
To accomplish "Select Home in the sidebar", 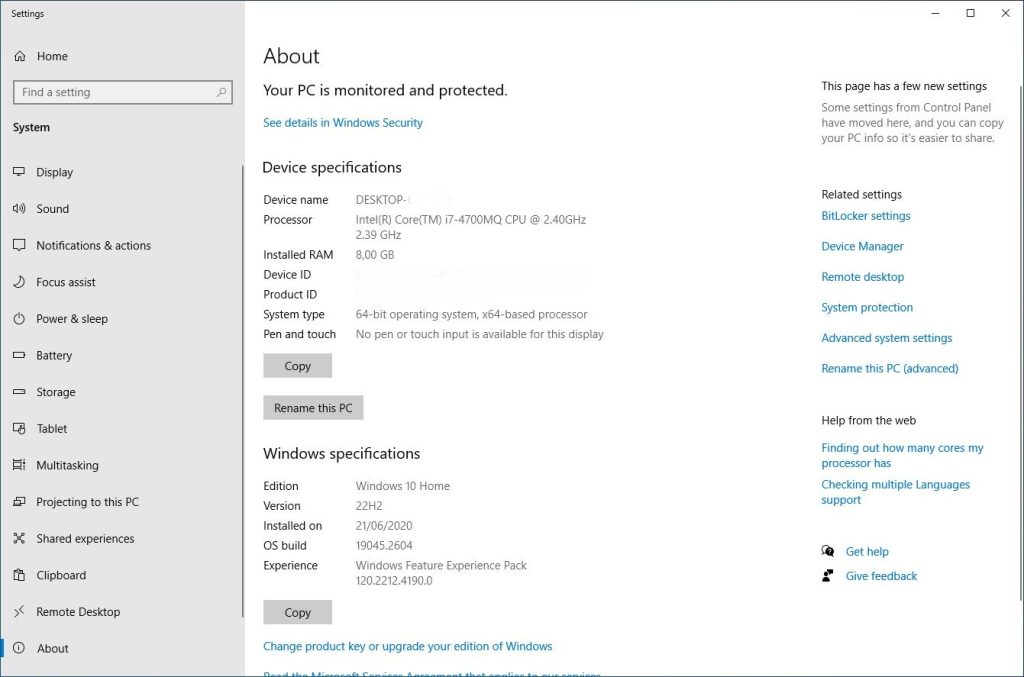I will click(x=121, y=56).
